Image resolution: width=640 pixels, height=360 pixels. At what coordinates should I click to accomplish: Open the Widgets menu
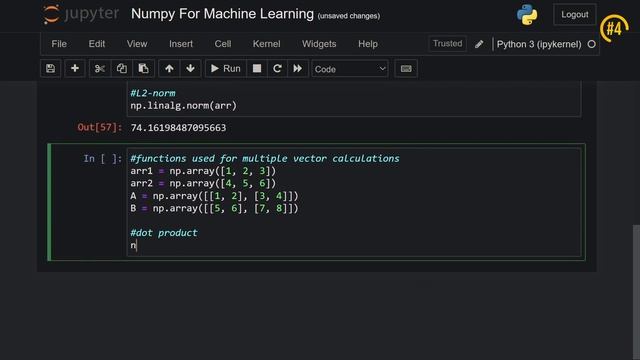coord(319,44)
